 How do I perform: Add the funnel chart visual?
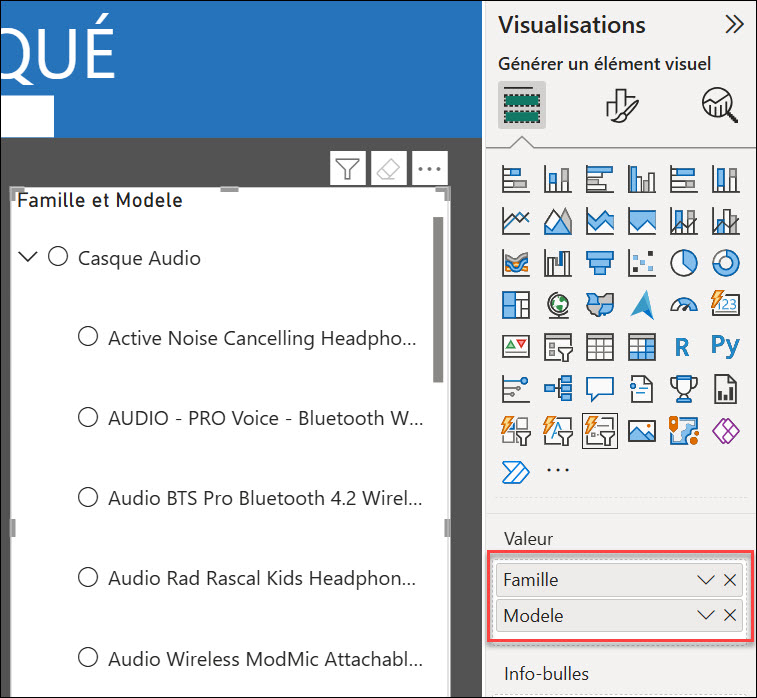599,263
